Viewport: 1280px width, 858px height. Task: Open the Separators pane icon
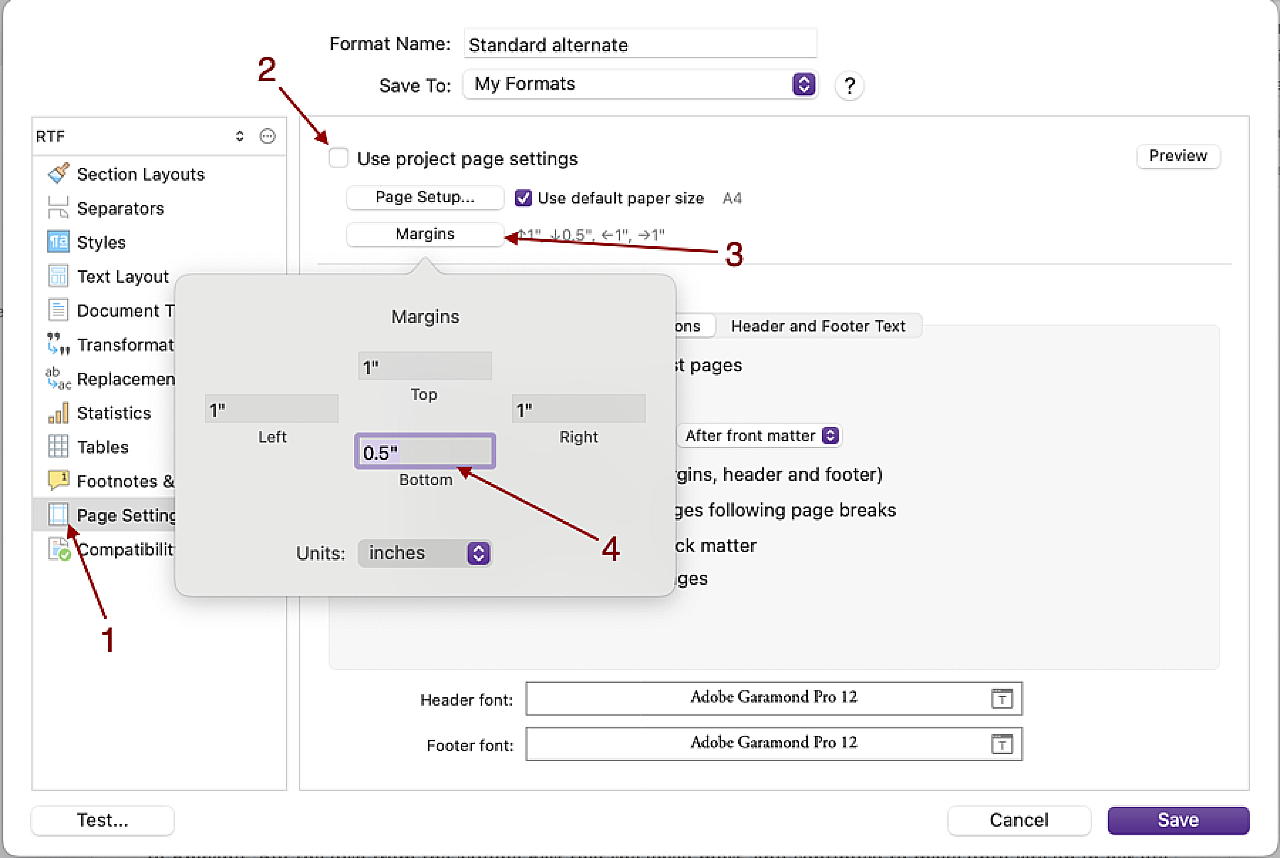coord(59,208)
